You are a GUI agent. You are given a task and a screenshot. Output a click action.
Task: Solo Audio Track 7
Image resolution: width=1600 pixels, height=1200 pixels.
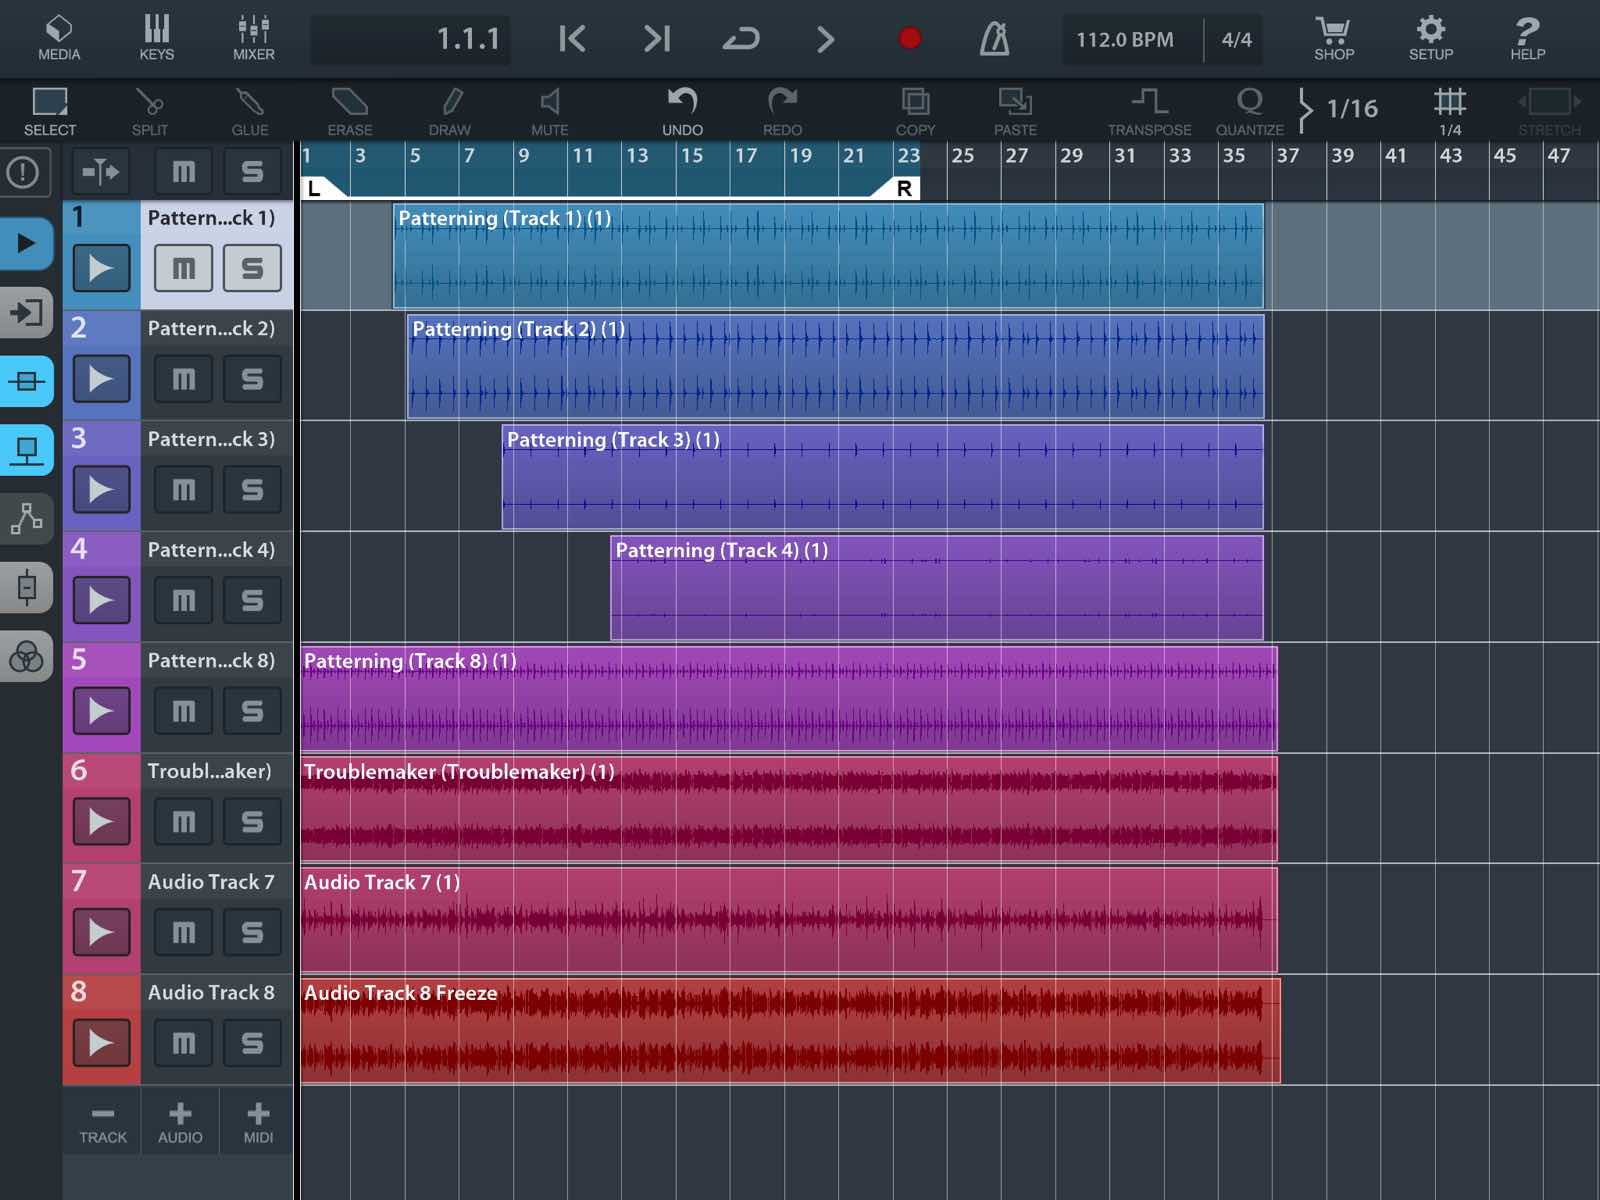point(252,932)
